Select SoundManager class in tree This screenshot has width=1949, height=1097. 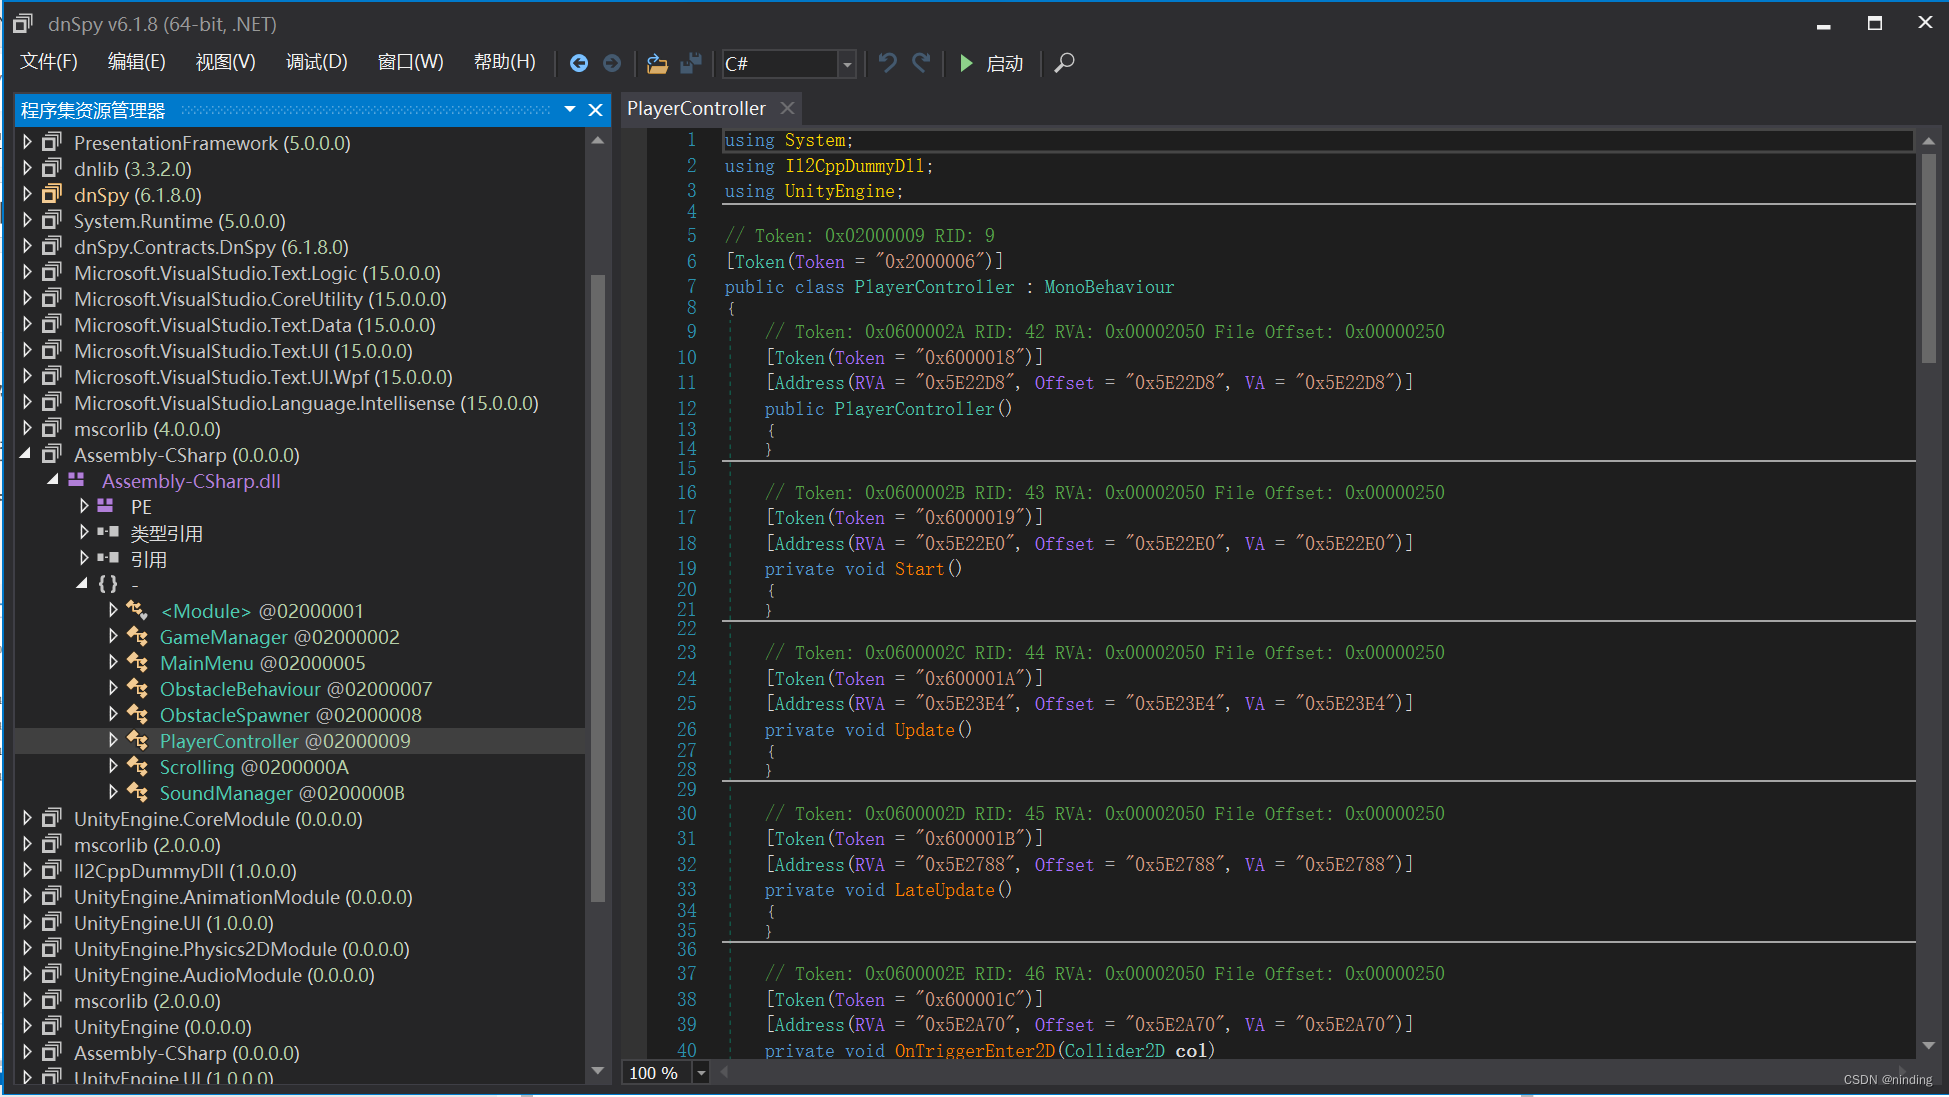226,793
